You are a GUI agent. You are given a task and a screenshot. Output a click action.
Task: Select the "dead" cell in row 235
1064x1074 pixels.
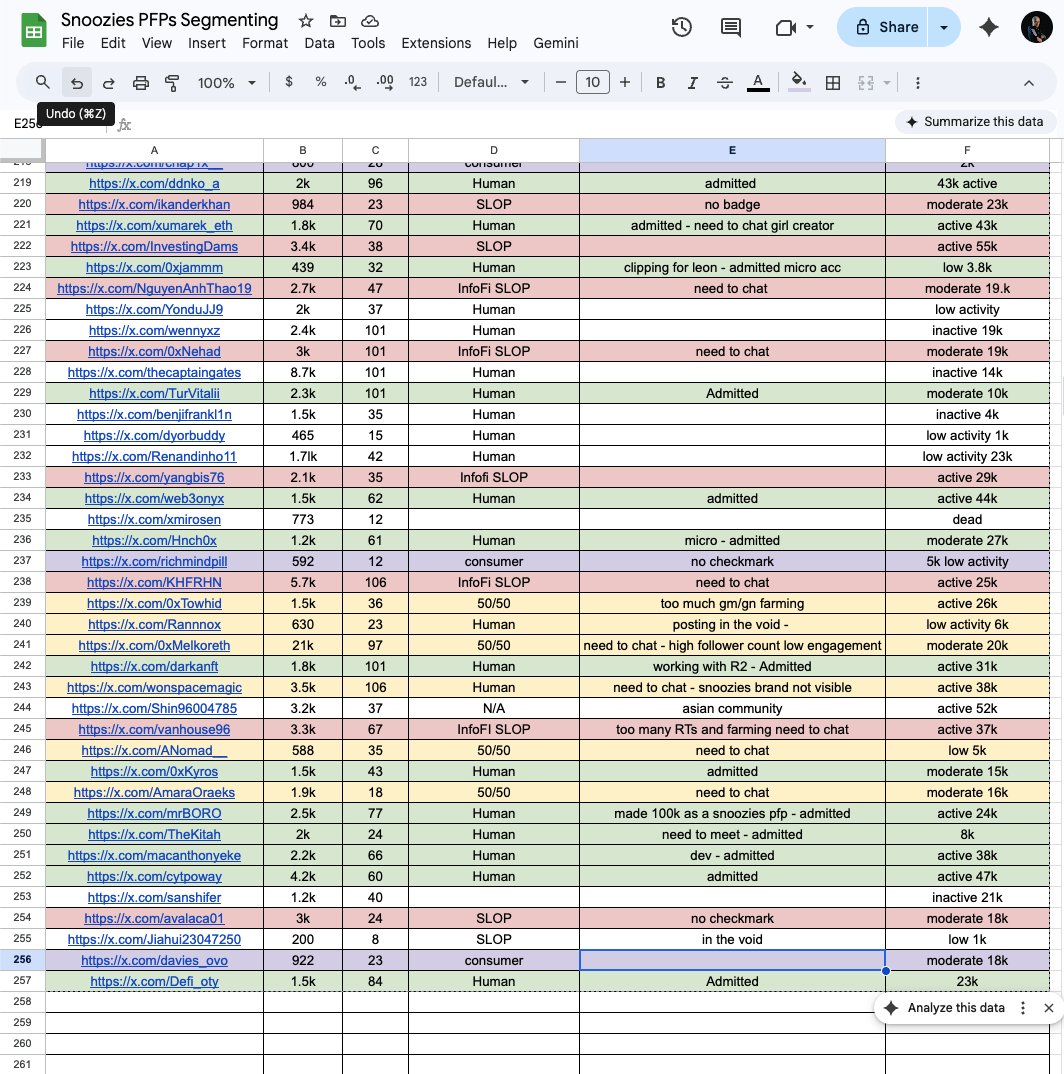tap(967, 519)
